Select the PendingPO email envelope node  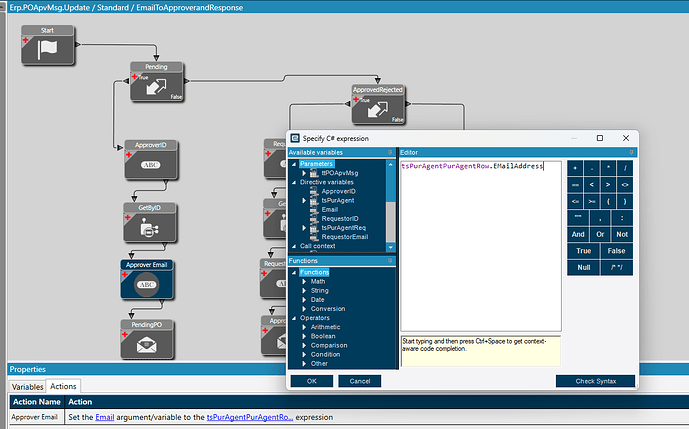pos(148,341)
